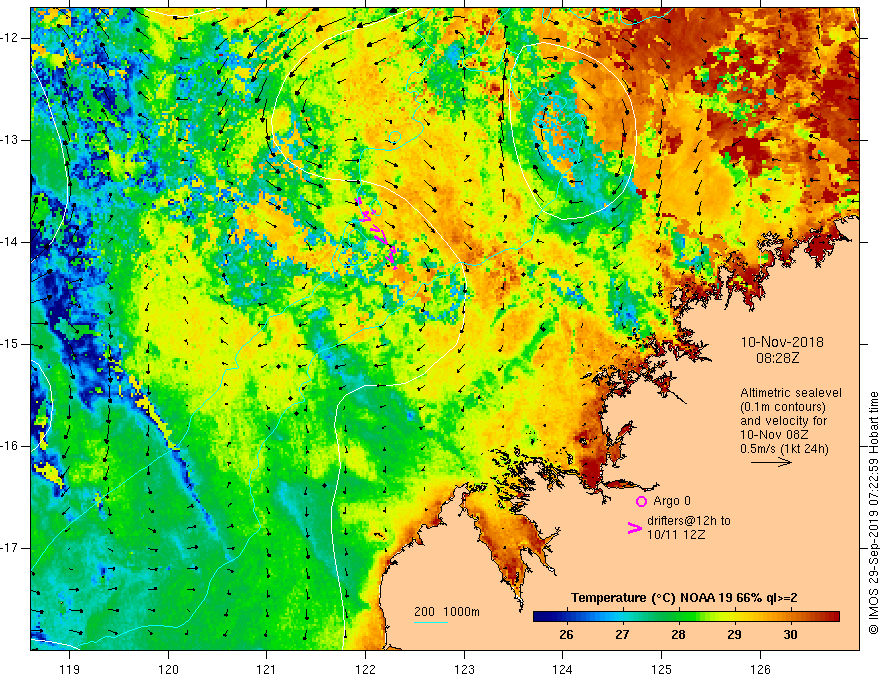Click the cyan 200m depth contour legend line
Image resolution: width=880 pixels, height=680 pixels.
(430, 622)
